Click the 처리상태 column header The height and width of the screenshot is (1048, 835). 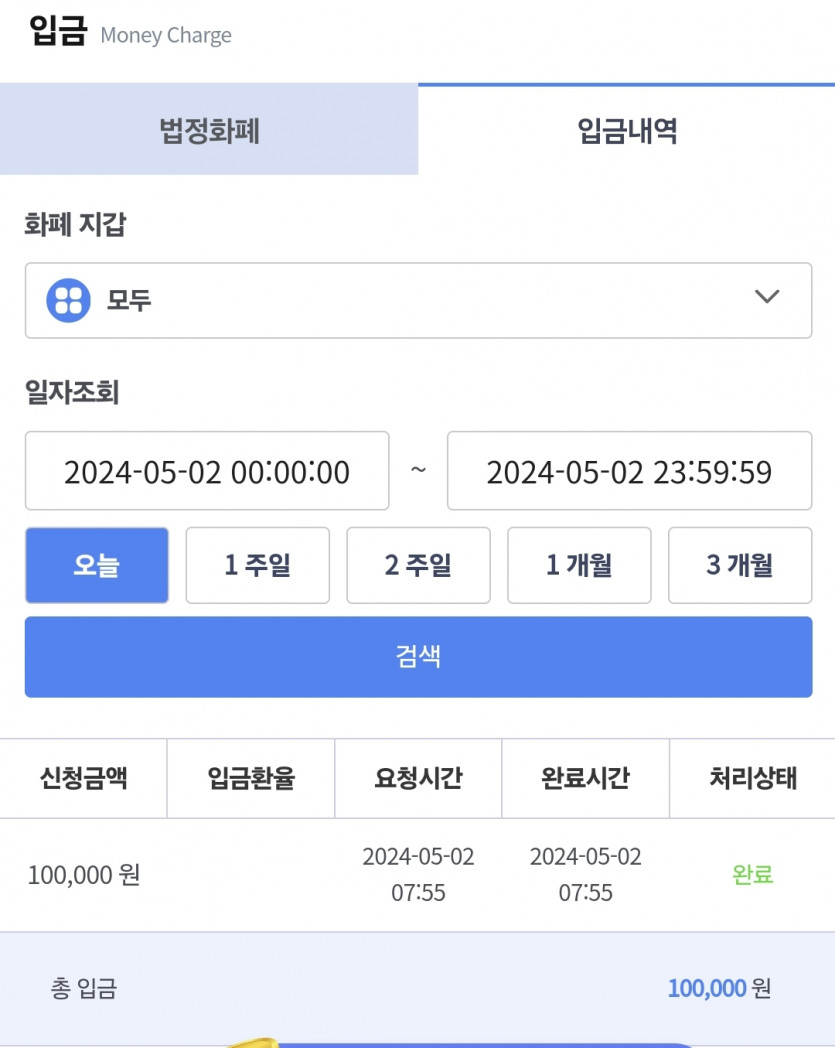click(753, 778)
